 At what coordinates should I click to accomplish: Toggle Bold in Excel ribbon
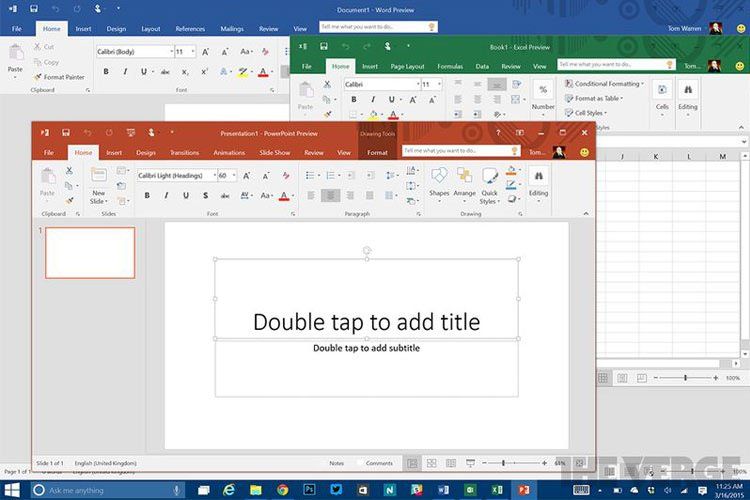(353, 100)
